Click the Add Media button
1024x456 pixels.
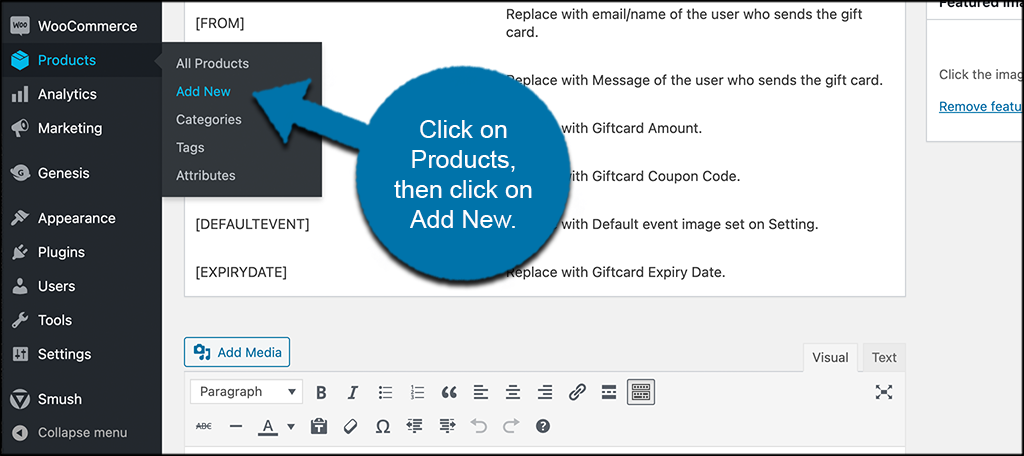237,352
